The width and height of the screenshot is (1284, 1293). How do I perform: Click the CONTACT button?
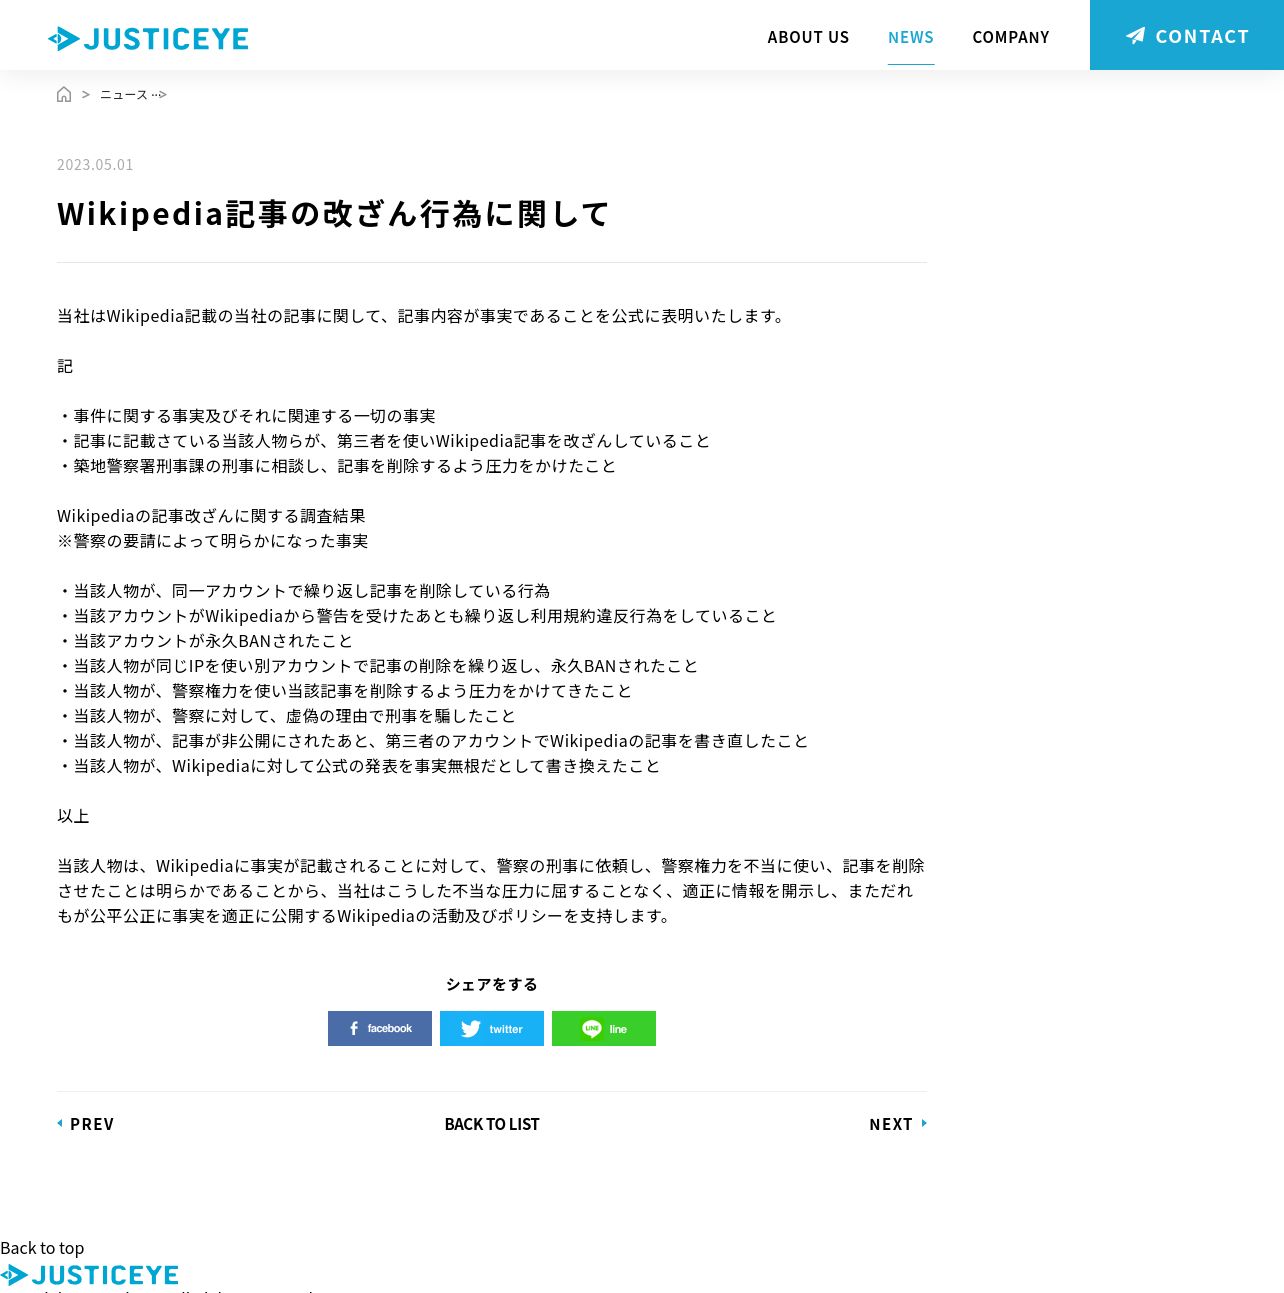coord(1187,35)
